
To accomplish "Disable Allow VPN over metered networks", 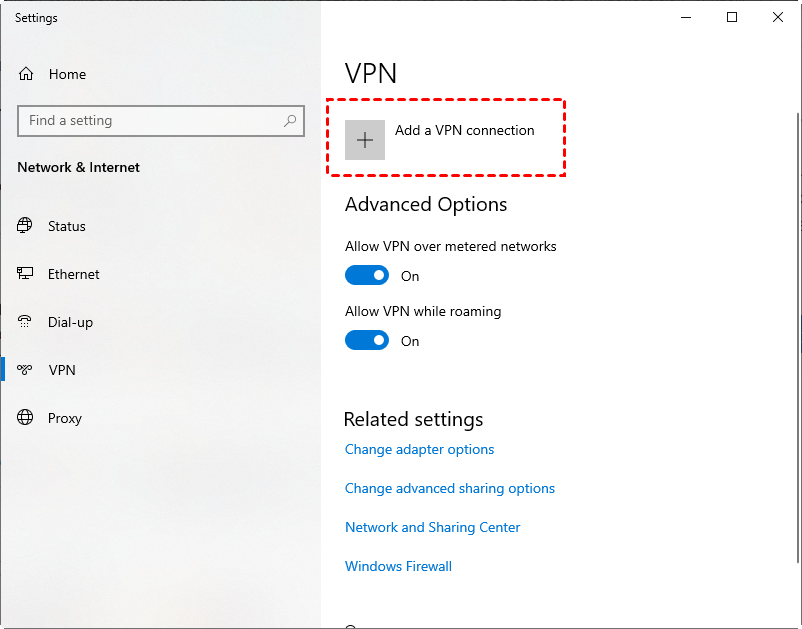I will (x=367, y=275).
